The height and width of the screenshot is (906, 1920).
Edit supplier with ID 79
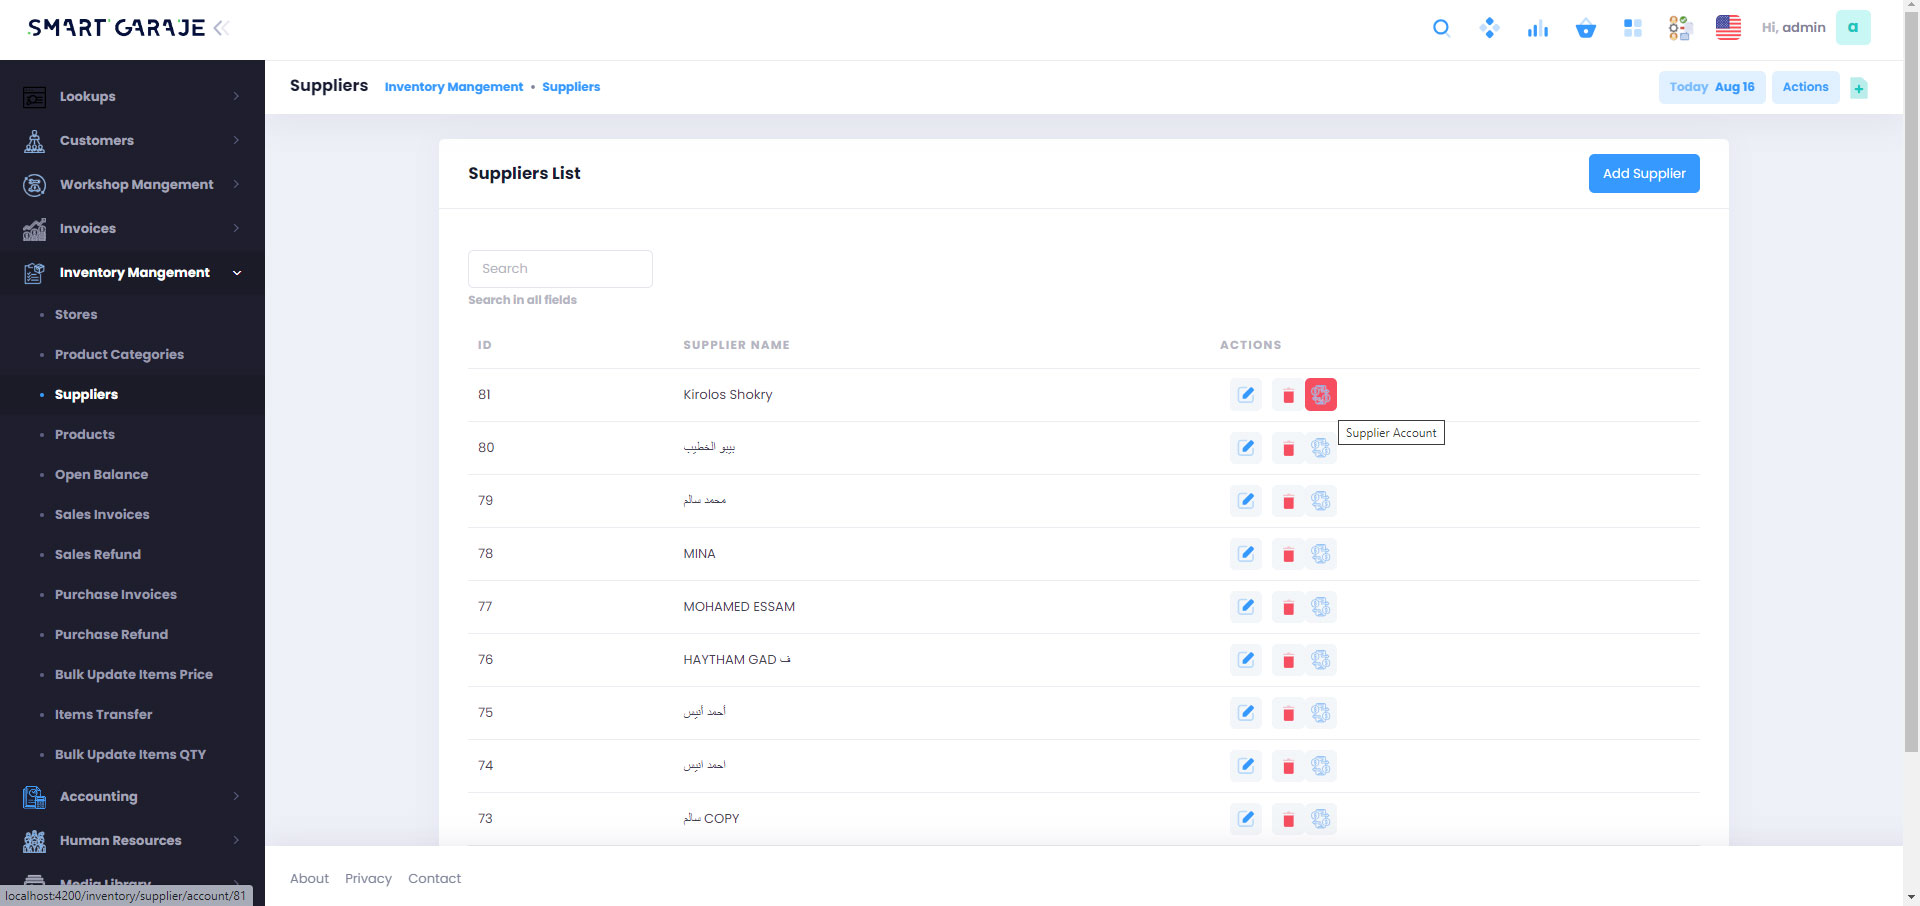coord(1246,501)
